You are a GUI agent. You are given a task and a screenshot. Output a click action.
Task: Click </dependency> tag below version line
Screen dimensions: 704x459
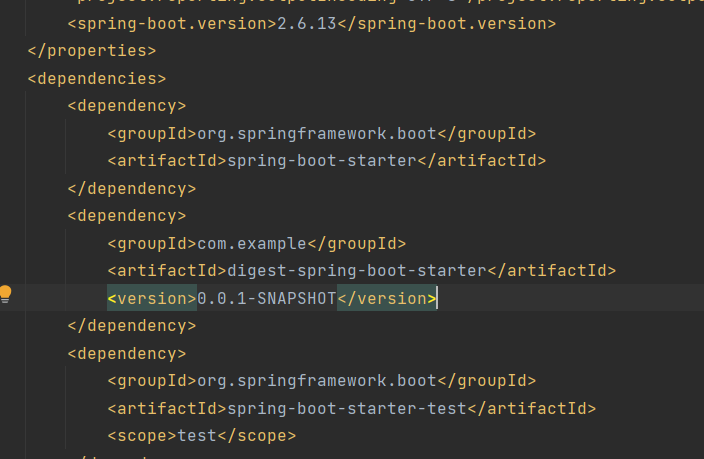click(132, 326)
